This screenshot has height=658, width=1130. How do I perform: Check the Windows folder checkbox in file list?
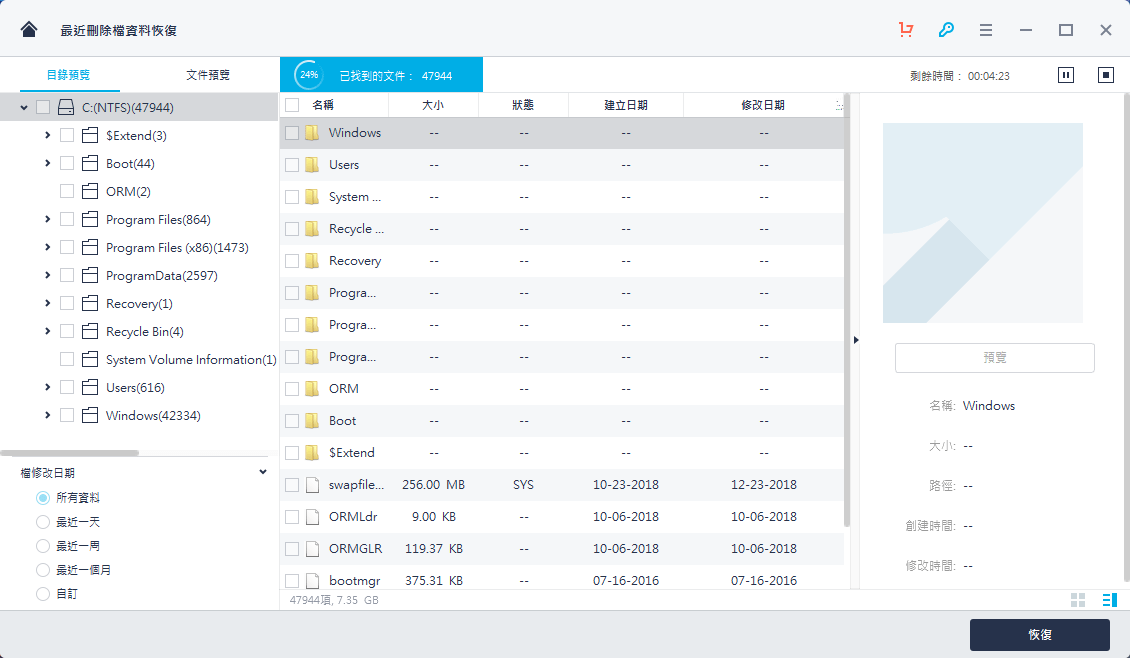pos(292,133)
